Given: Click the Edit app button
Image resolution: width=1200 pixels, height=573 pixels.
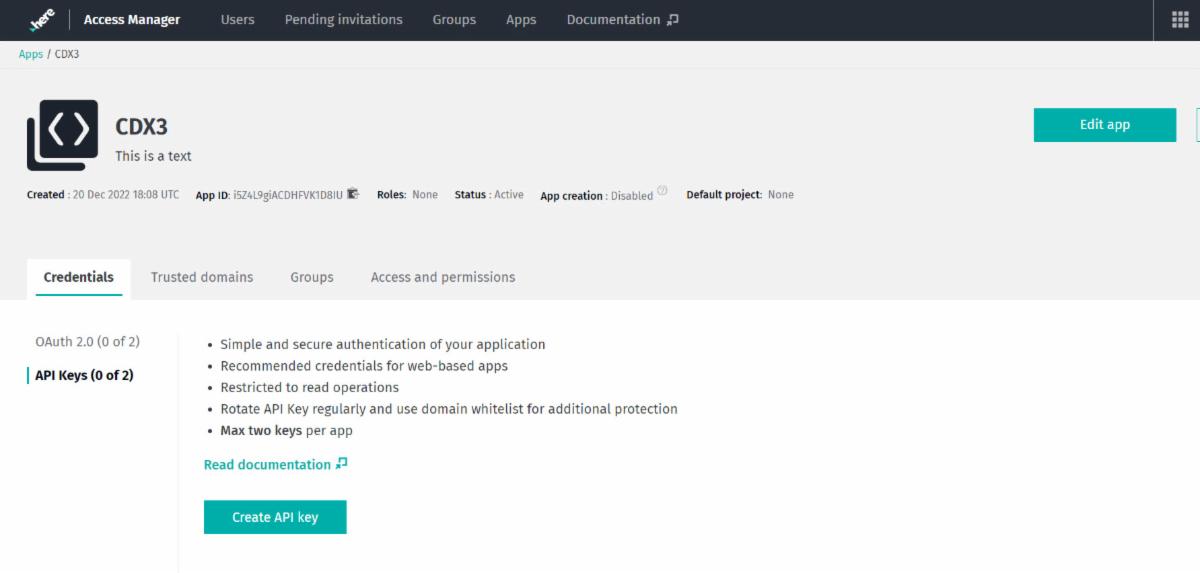Looking at the screenshot, I should [x=1105, y=125].
